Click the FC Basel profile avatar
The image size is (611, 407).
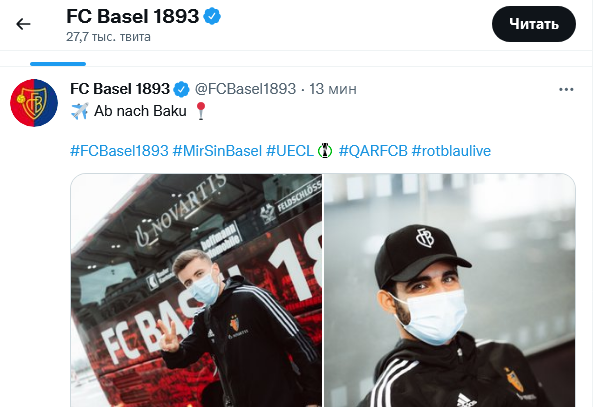pyautogui.click(x=34, y=103)
